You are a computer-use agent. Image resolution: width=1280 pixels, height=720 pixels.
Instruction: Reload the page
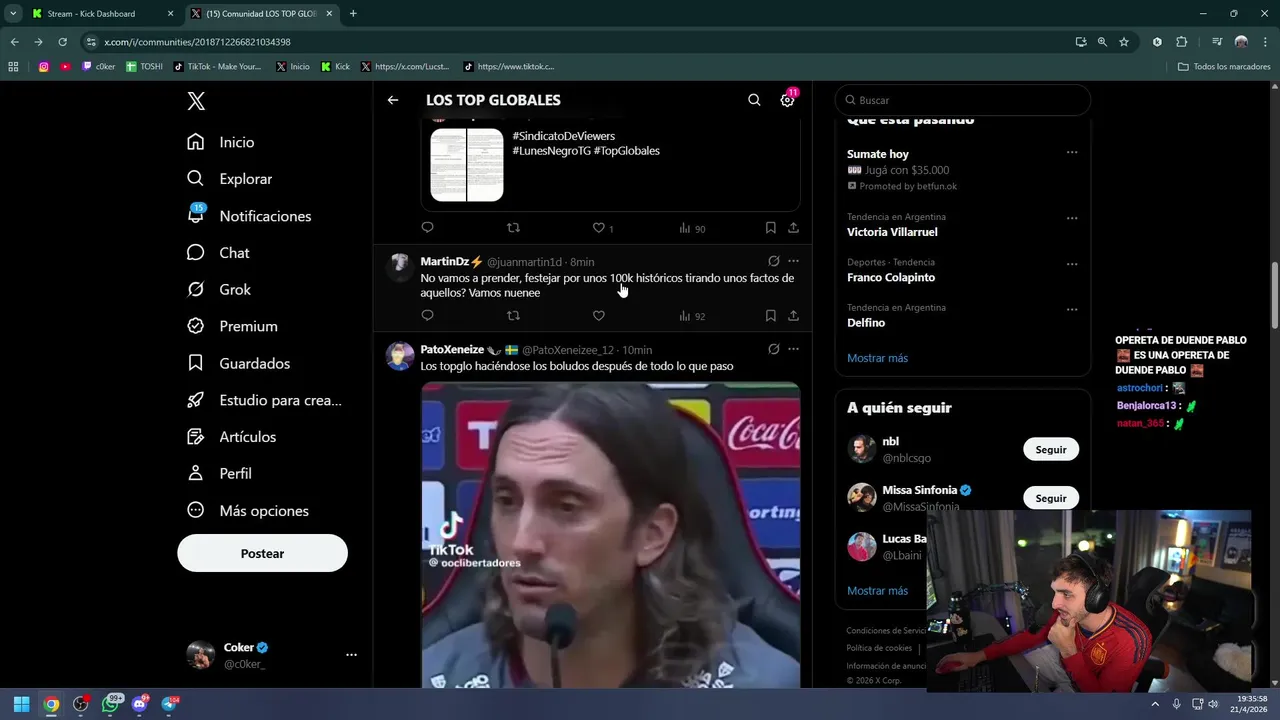[62, 42]
